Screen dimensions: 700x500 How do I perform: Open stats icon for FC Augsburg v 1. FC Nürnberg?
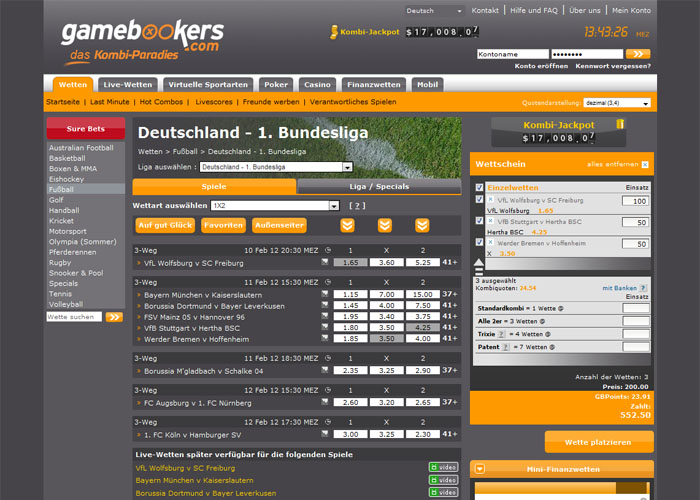coord(325,402)
